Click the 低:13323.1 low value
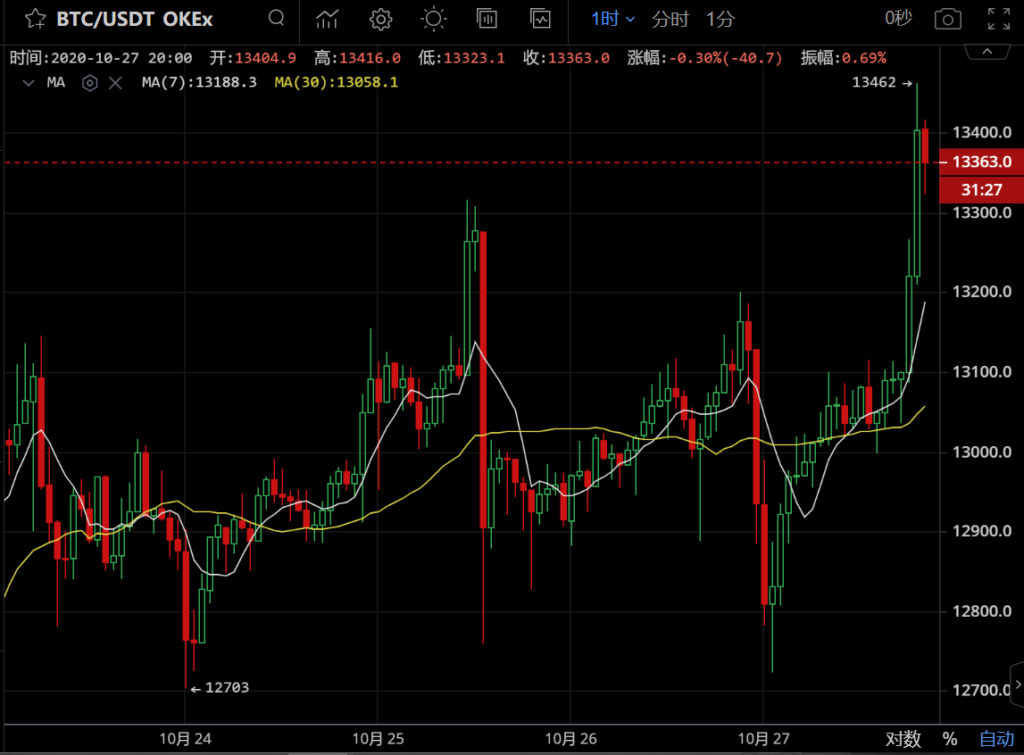 point(462,58)
